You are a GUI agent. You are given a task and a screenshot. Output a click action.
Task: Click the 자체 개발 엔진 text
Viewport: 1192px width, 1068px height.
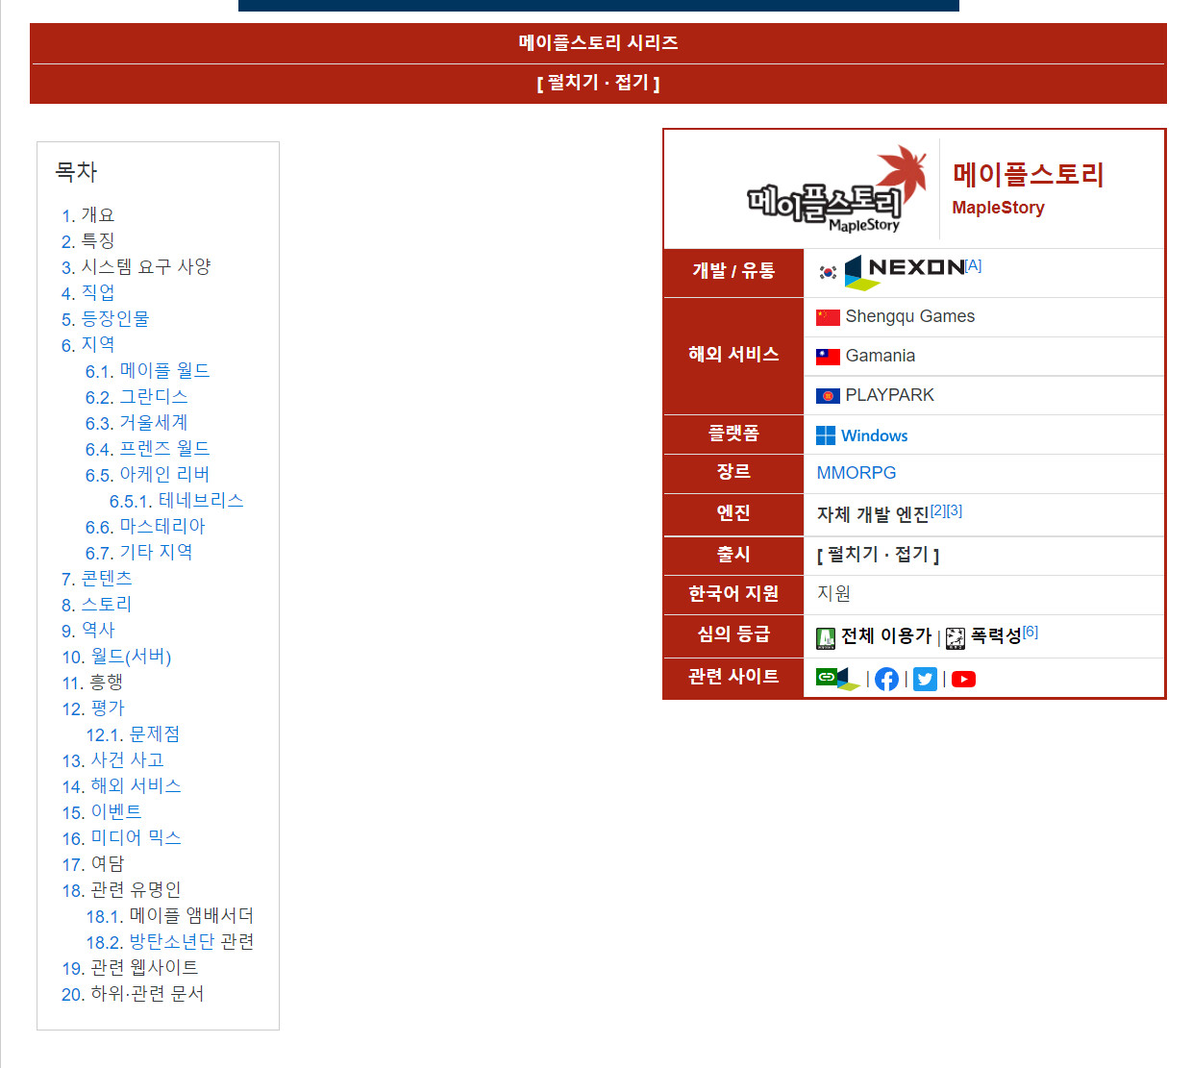pos(873,515)
